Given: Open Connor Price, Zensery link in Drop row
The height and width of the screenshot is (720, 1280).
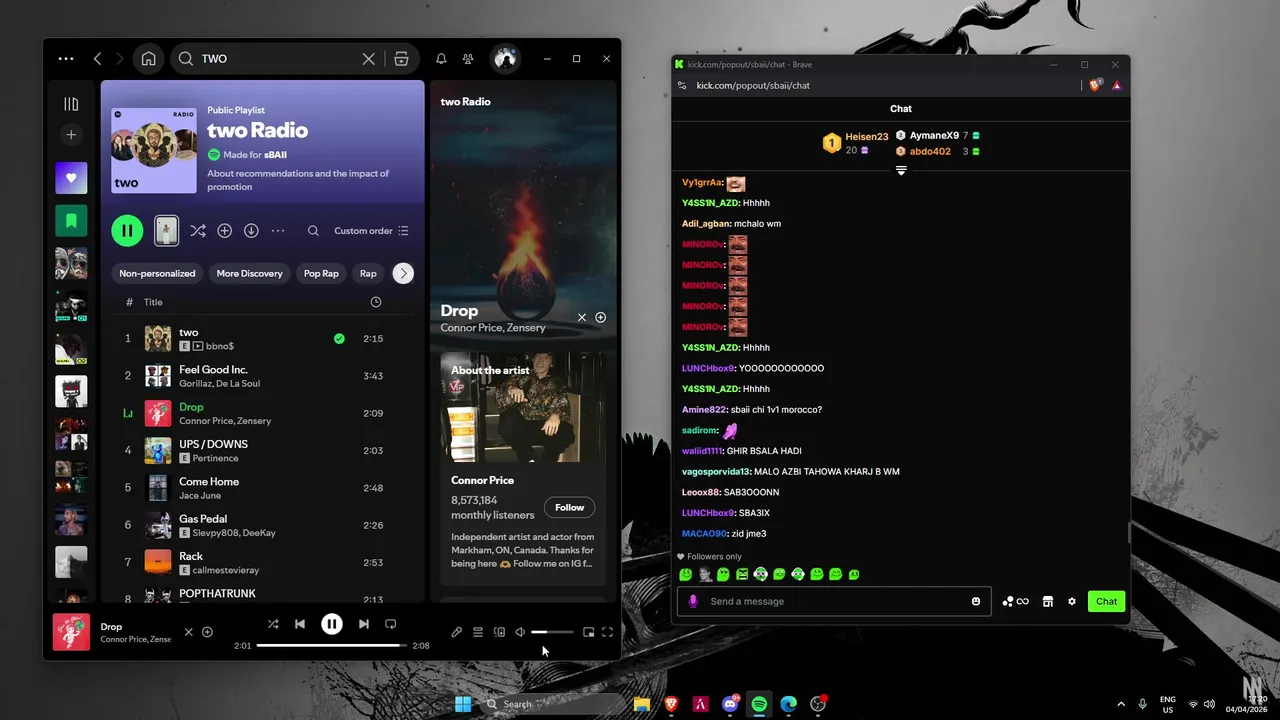Looking at the screenshot, I should tap(225, 421).
